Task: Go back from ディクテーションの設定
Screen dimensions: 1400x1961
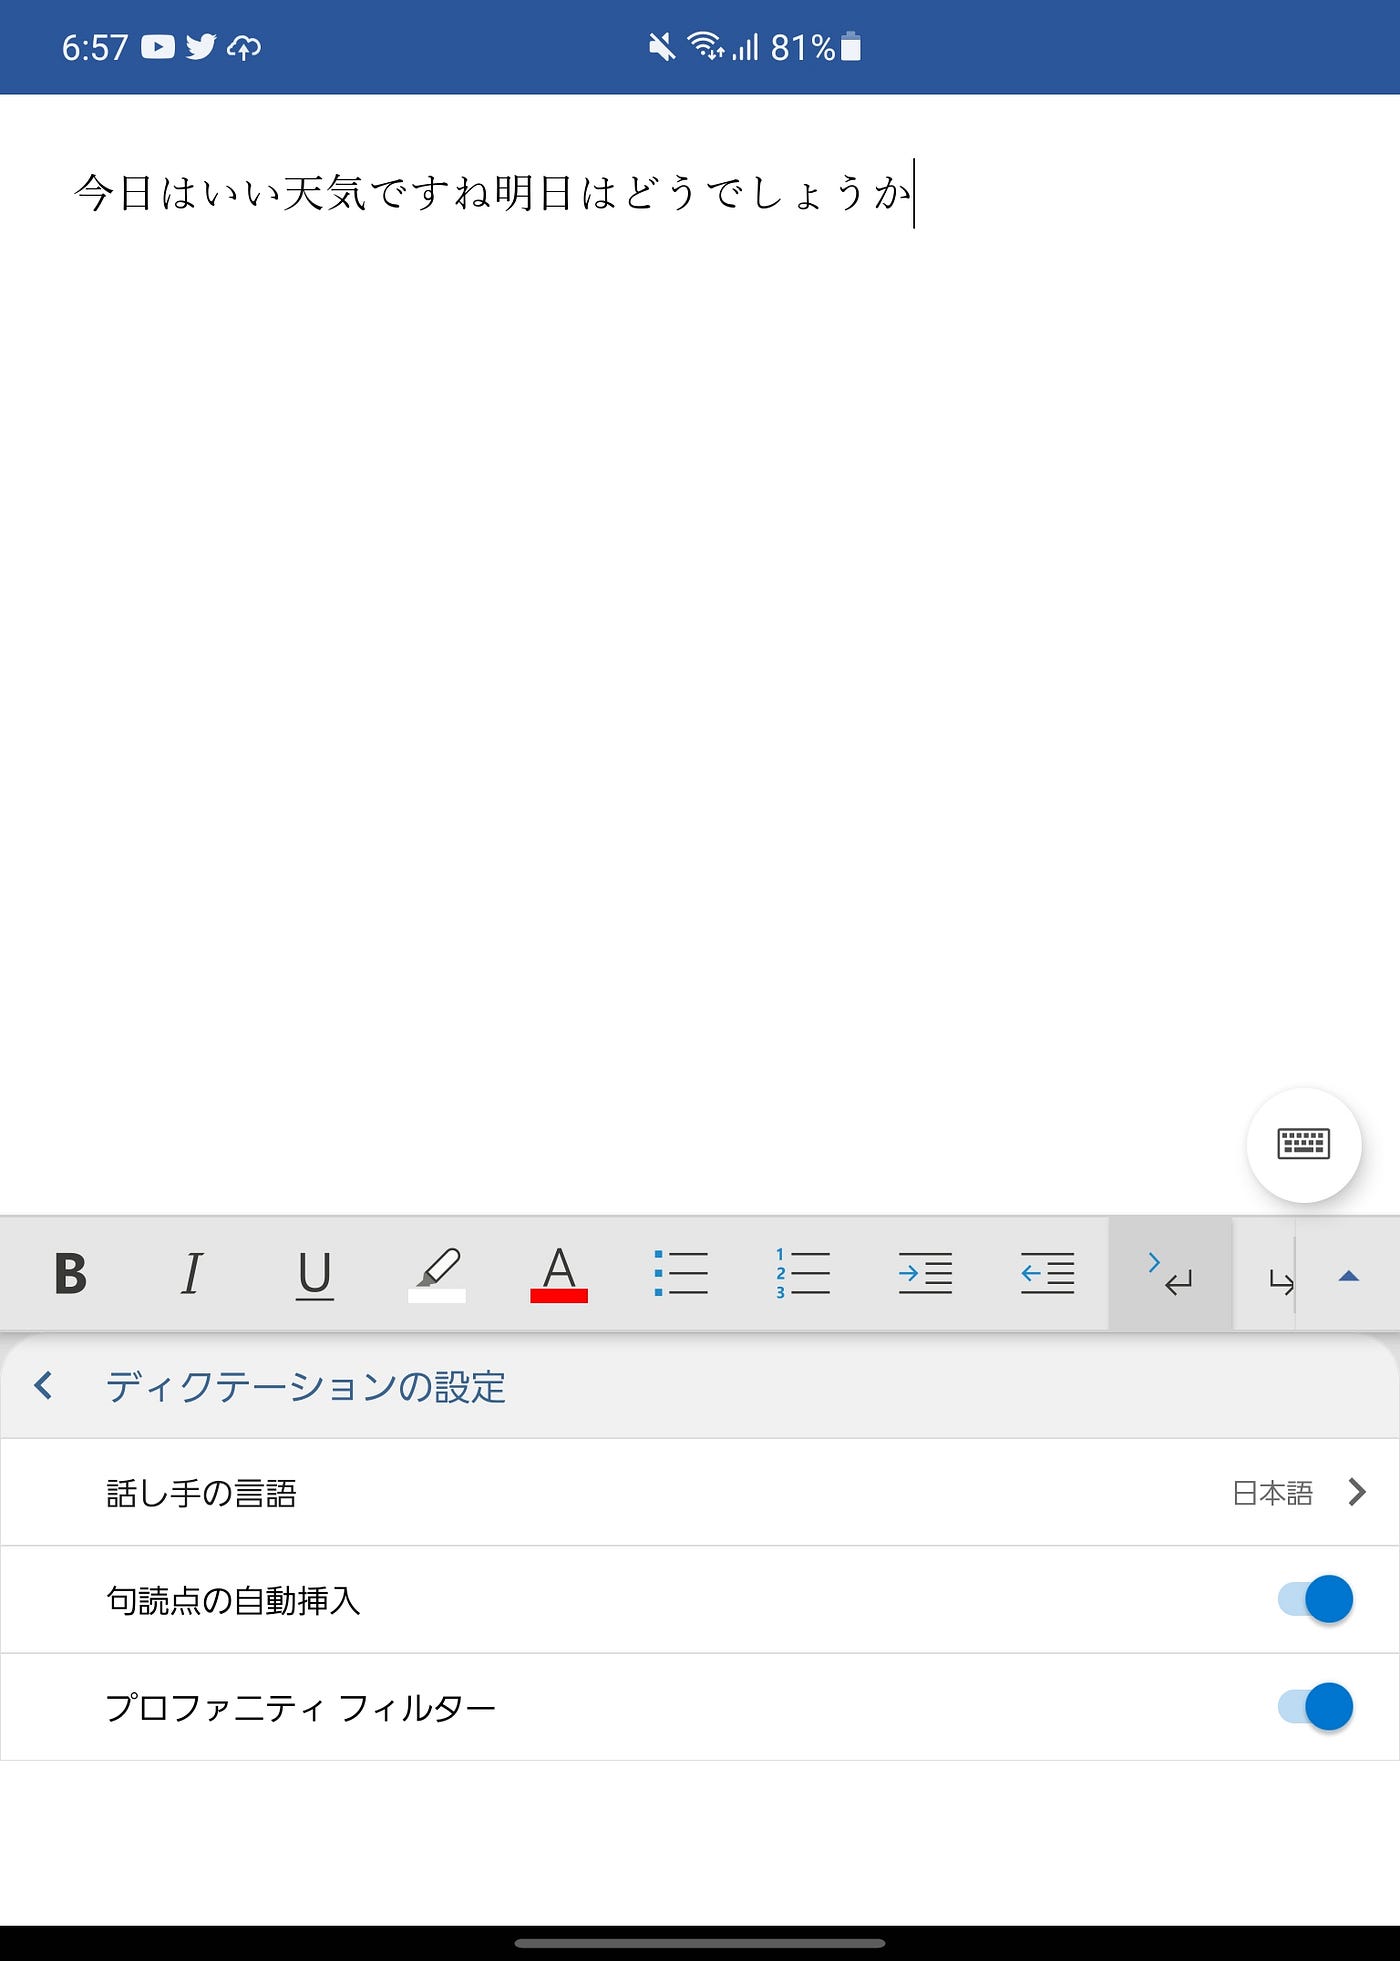Action: pos(43,1386)
